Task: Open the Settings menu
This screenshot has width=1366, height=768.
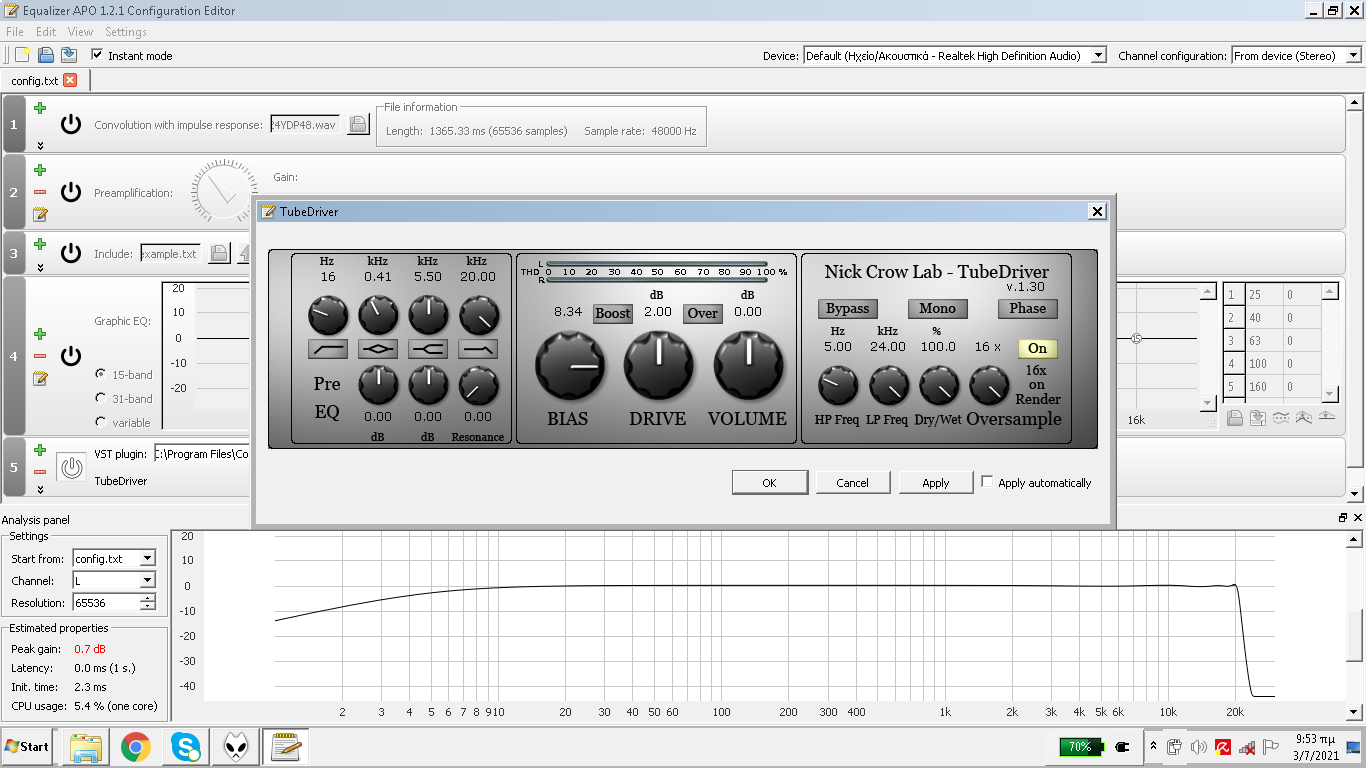Action: (x=126, y=32)
